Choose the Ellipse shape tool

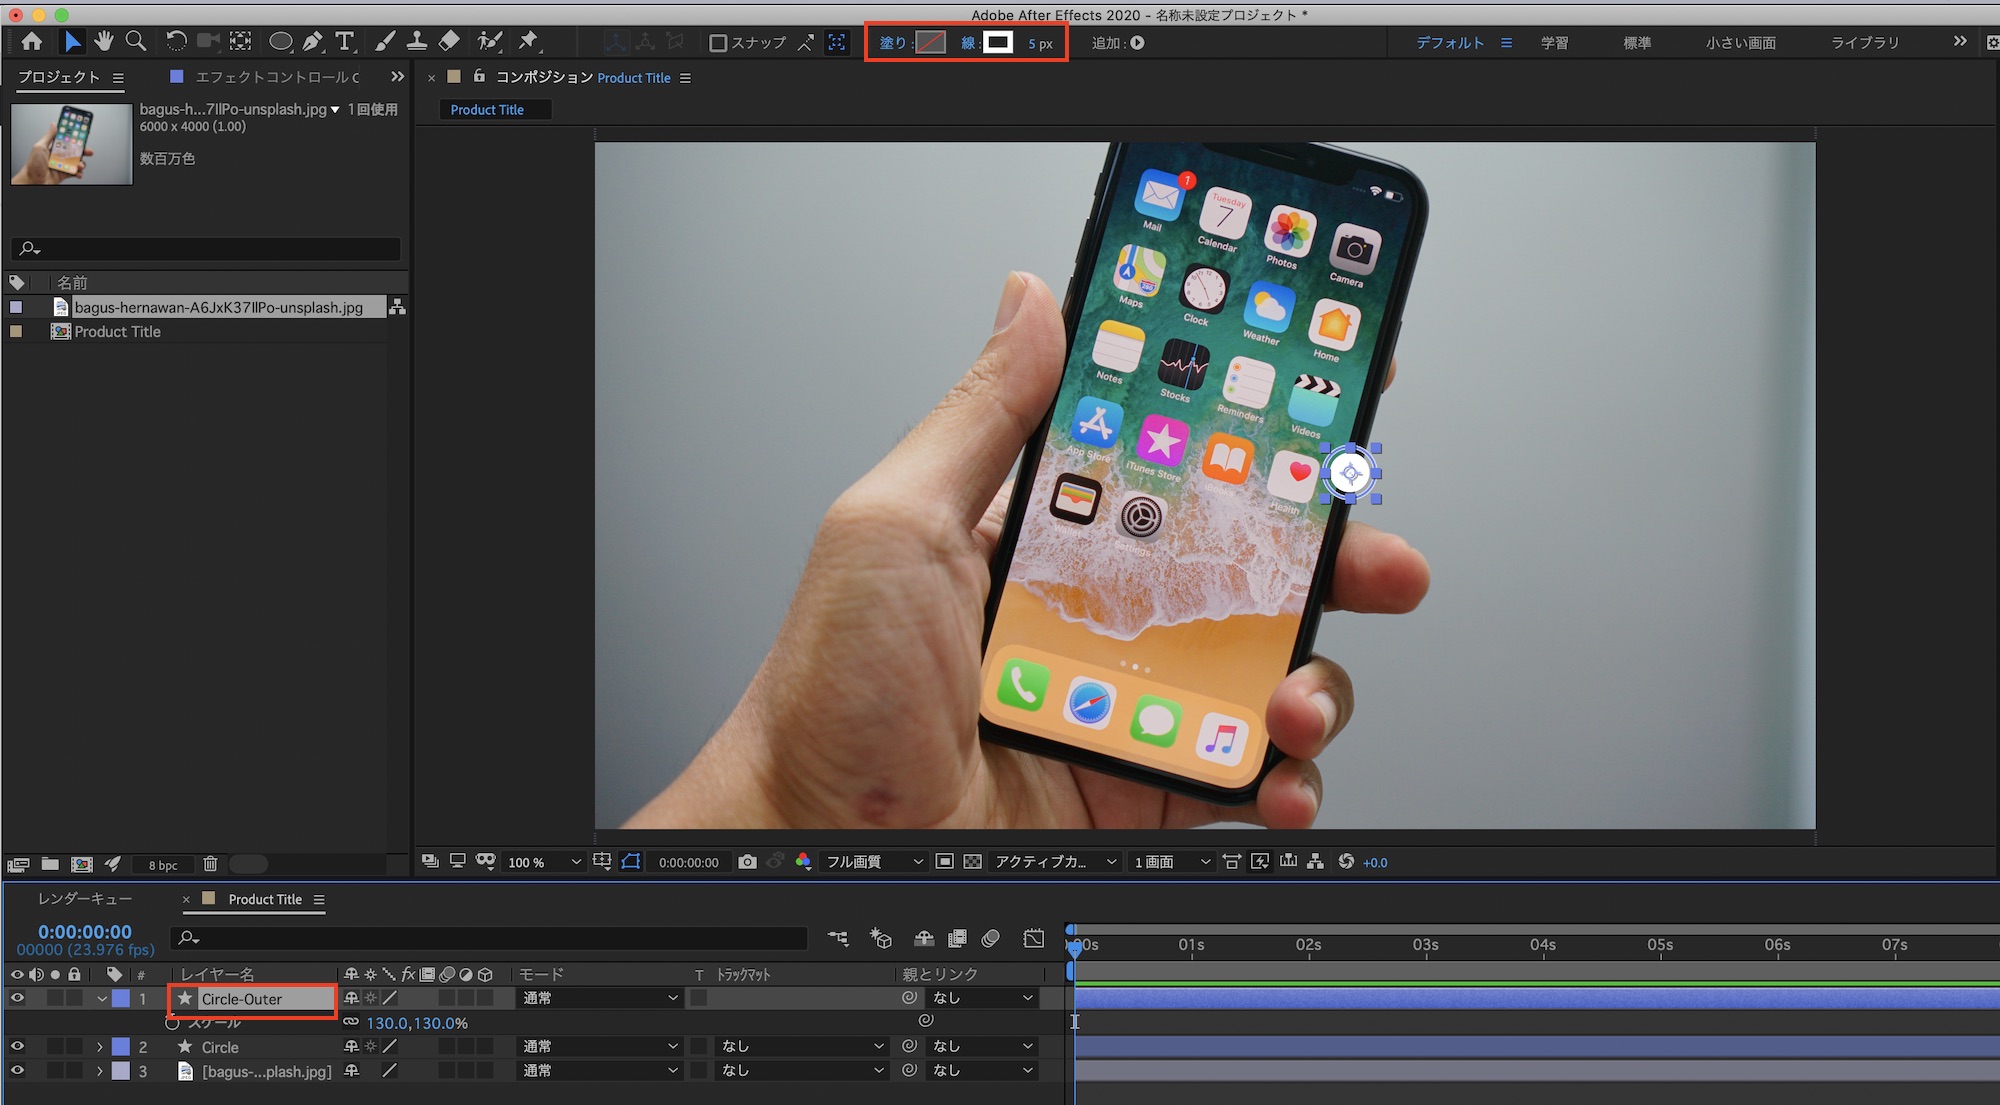tap(280, 41)
